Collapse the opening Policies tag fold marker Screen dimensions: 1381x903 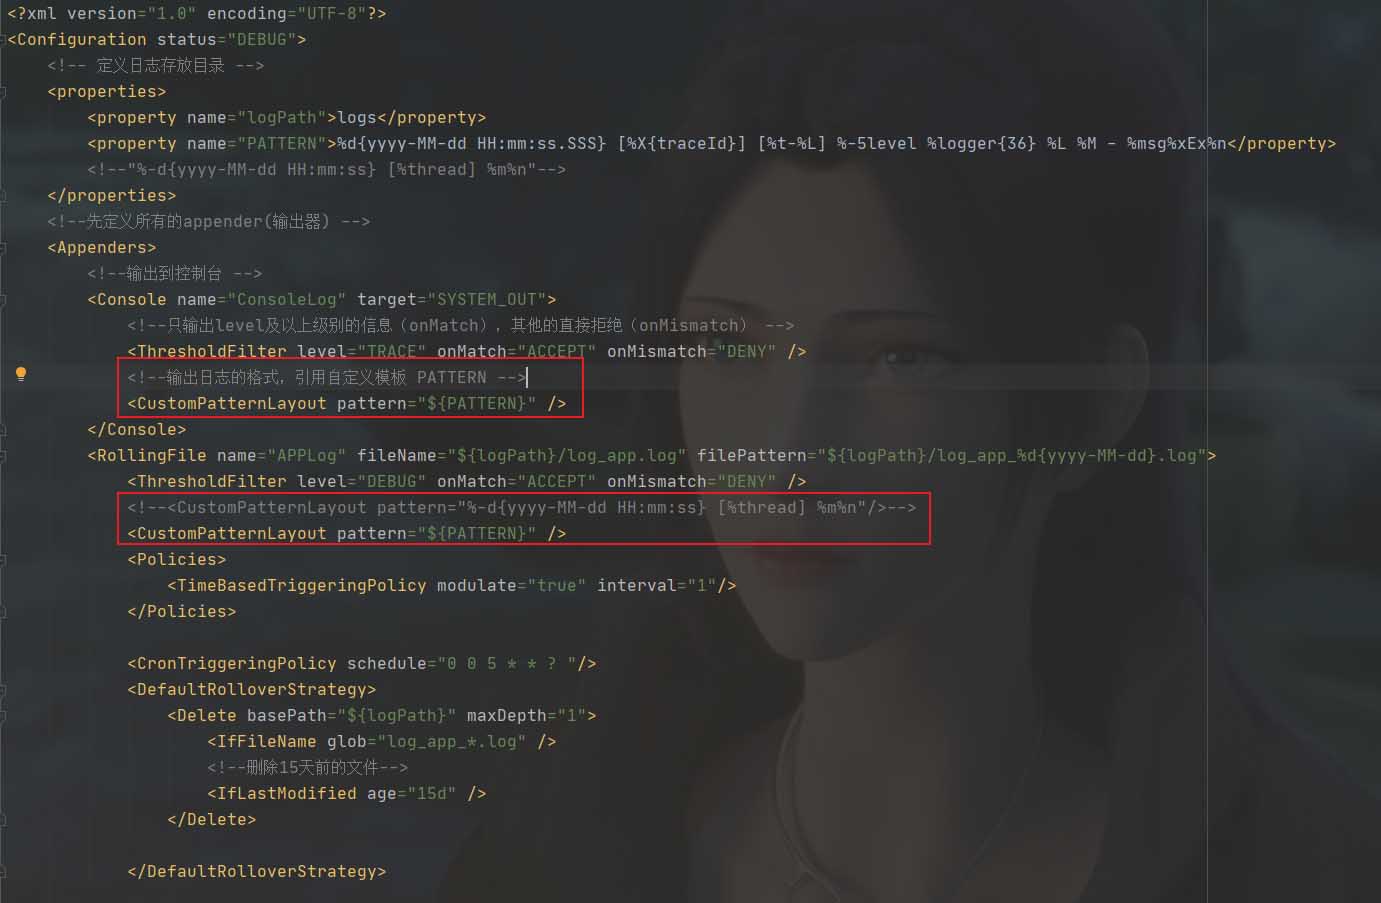click(4, 559)
